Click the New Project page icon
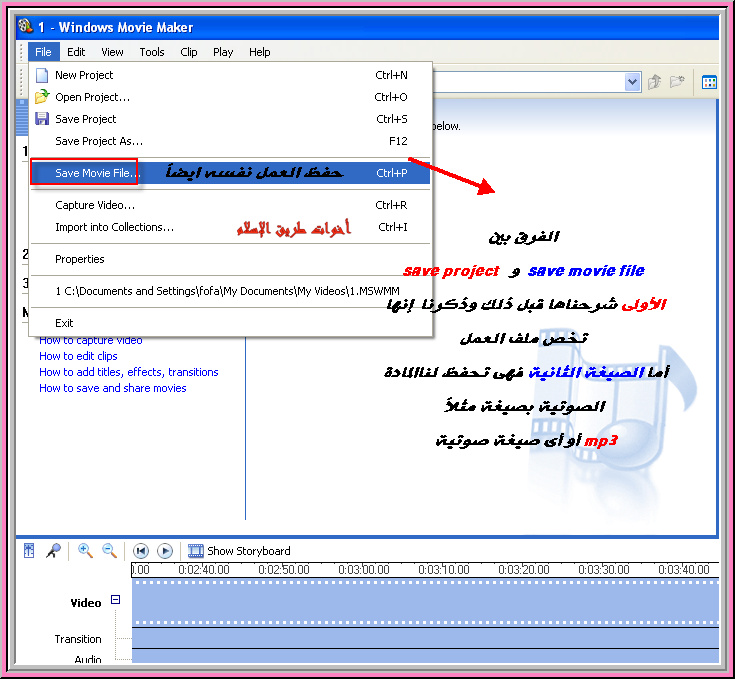Screen dimensions: 735x679 (42, 75)
